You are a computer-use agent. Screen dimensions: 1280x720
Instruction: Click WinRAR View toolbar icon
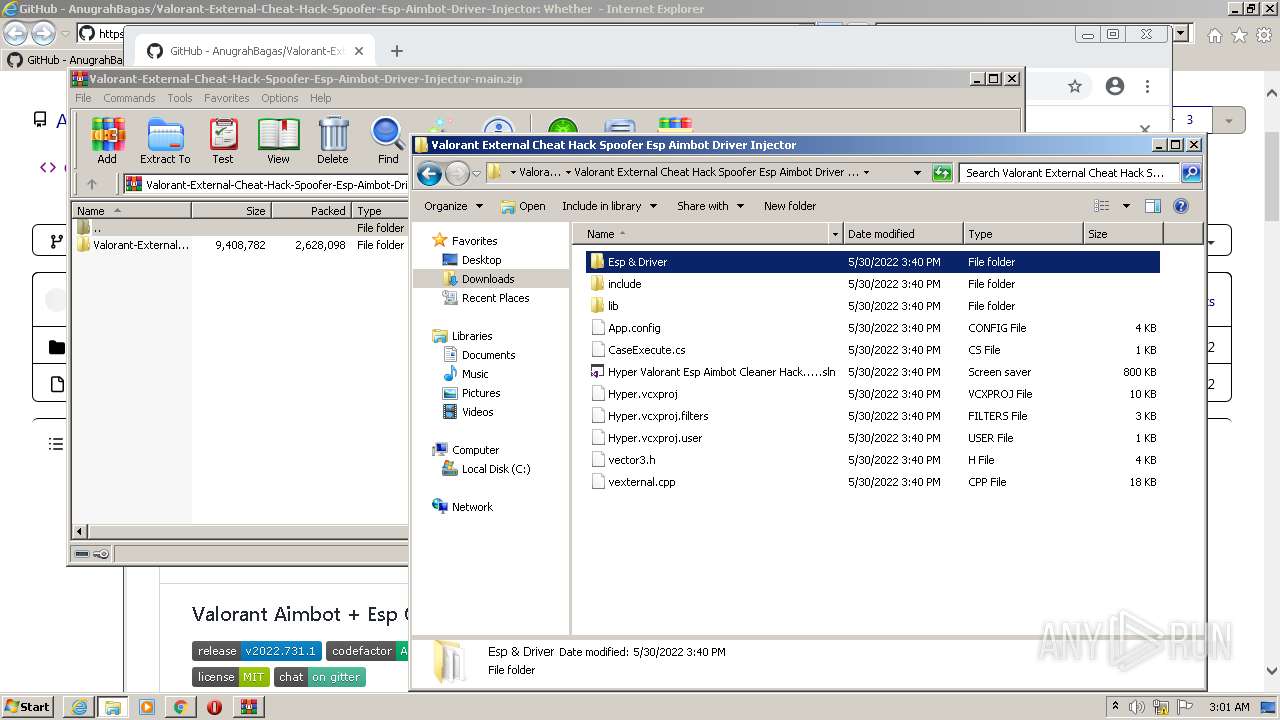point(278,141)
